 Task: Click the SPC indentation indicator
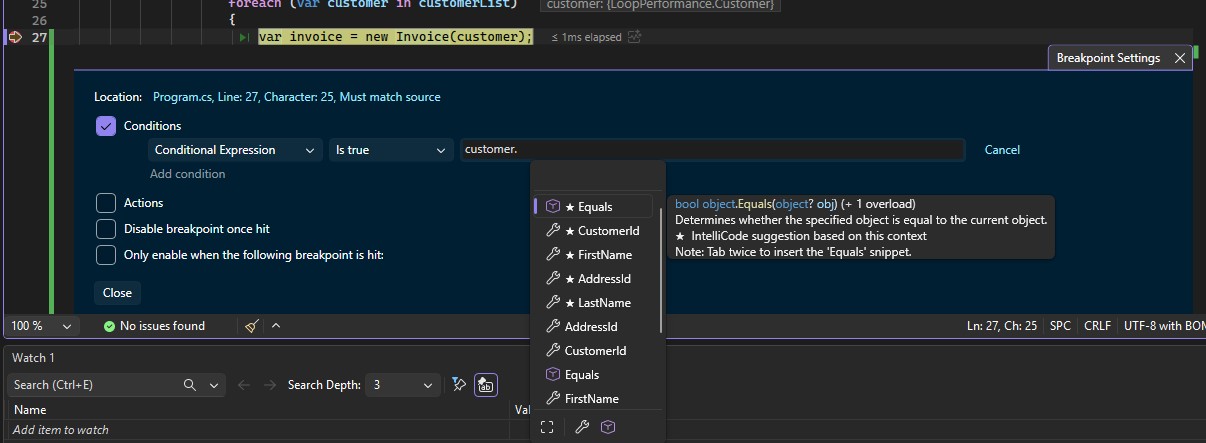pos(1060,326)
